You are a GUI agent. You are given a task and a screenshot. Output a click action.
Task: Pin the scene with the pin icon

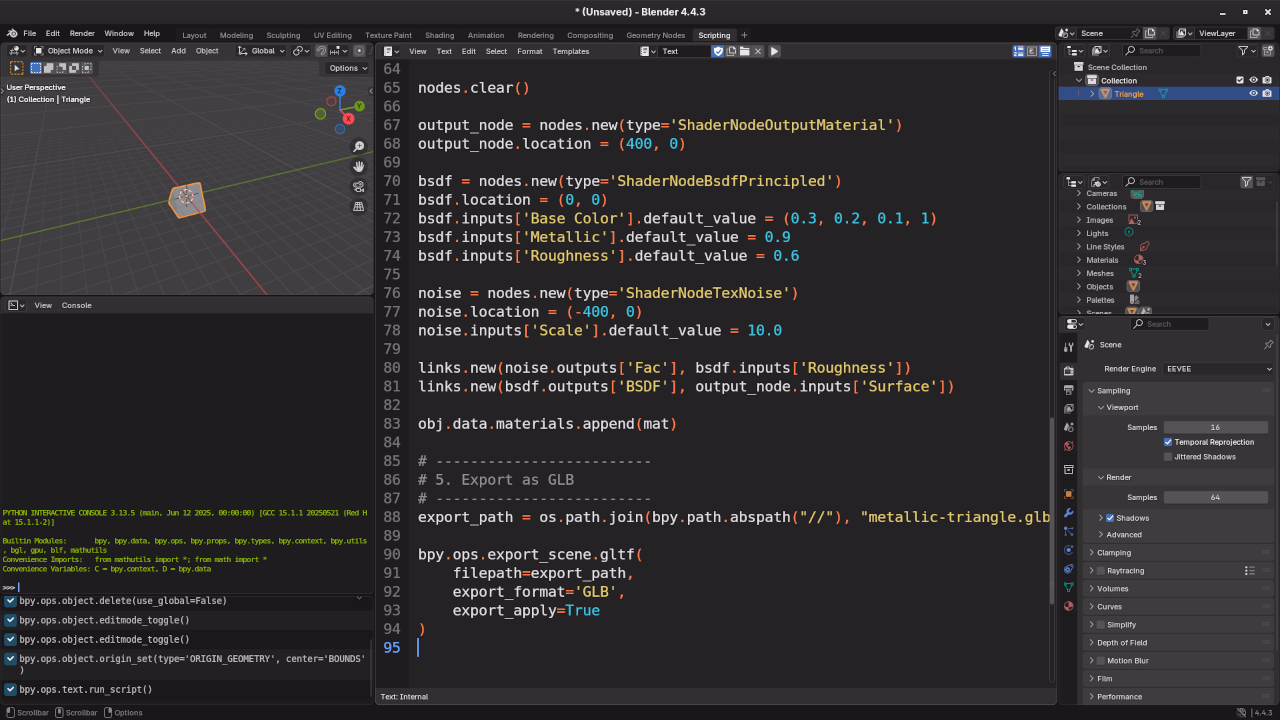[x=1135, y=33]
